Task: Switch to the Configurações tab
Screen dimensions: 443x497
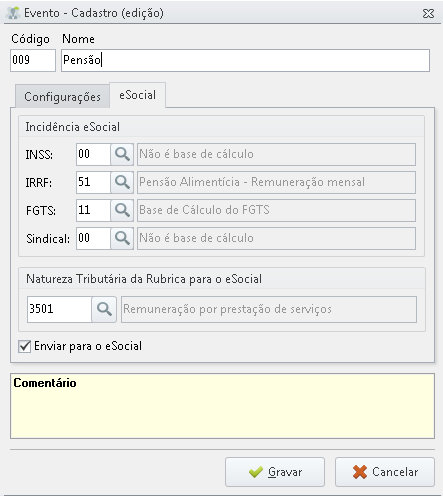Action: click(62, 97)
